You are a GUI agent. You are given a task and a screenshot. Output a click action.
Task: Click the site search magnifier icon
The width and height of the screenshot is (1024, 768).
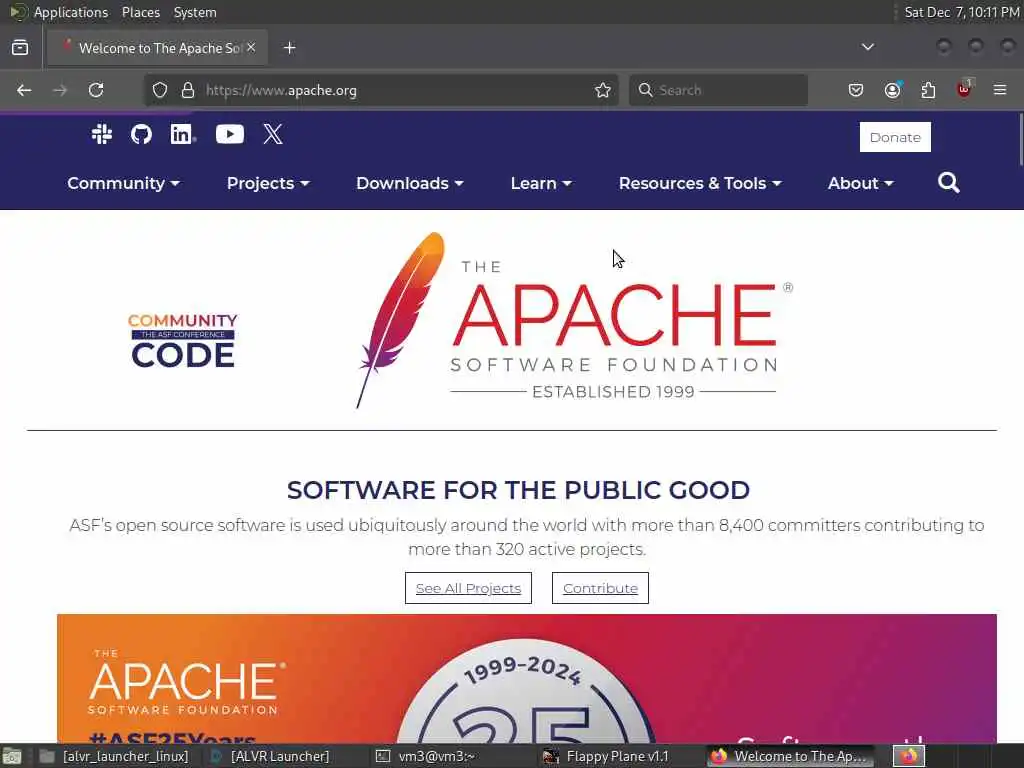pyautogui.click(x=948, y=183)
